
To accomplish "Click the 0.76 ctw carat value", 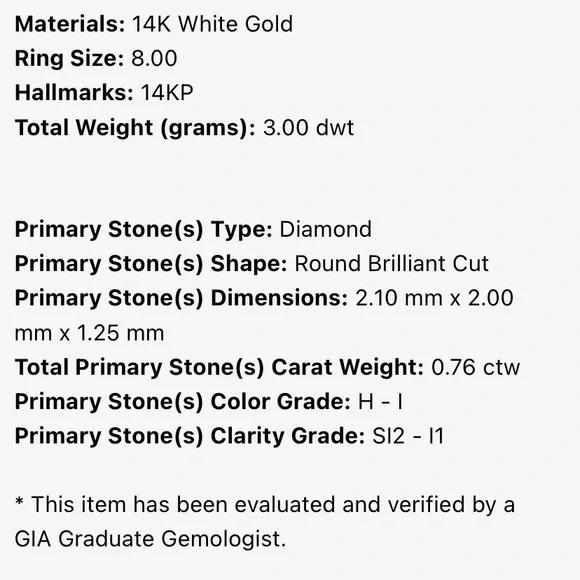I will [476, 367].
